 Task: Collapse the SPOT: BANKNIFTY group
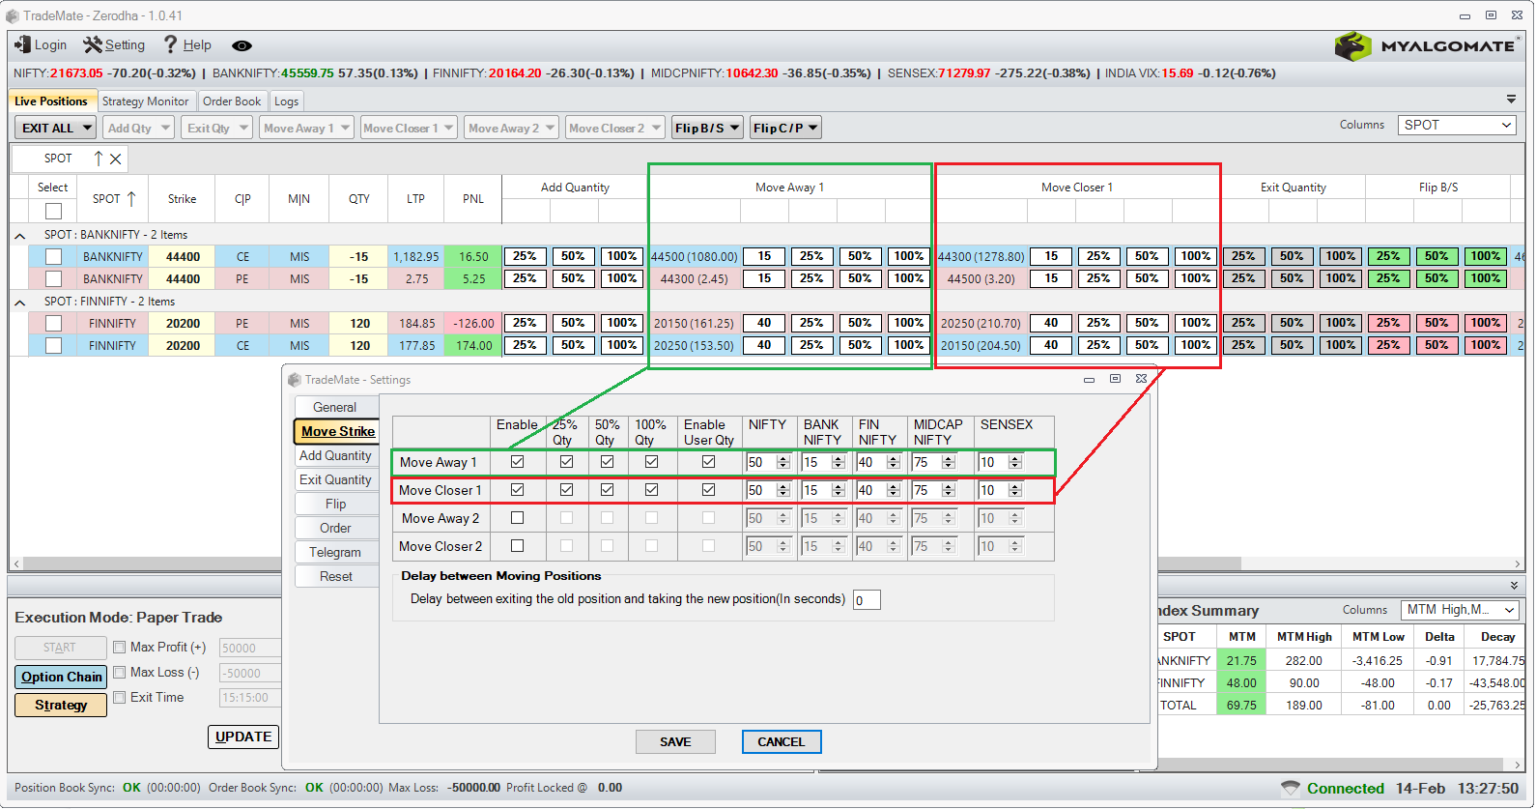[21, 234]
